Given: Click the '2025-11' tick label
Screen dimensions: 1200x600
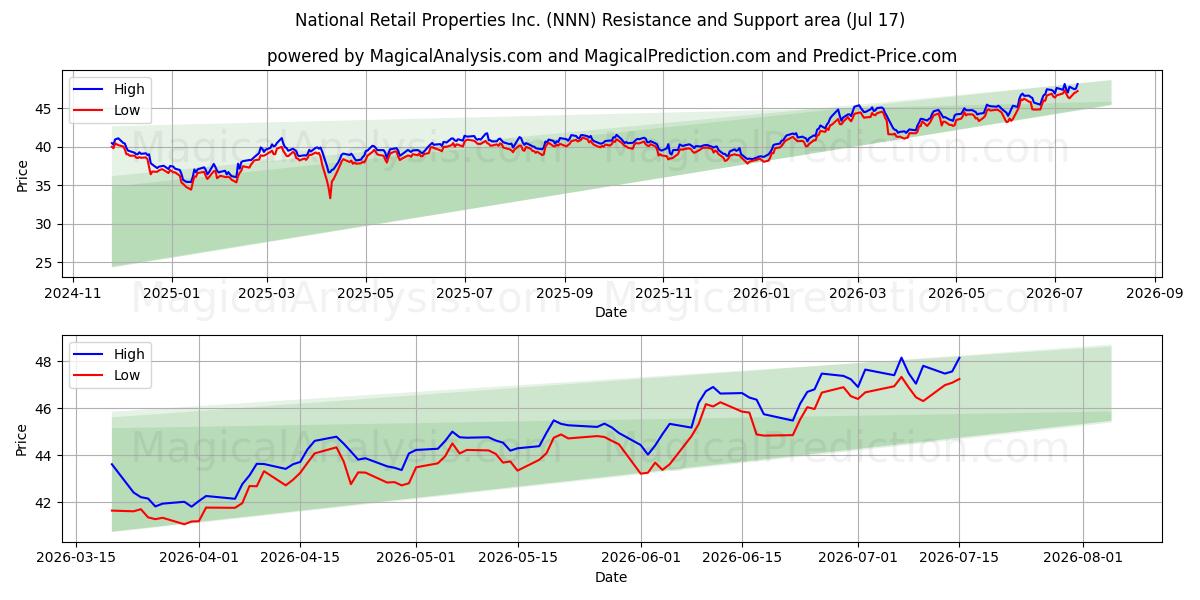Looking at the screenshot, I should [662, 293].
